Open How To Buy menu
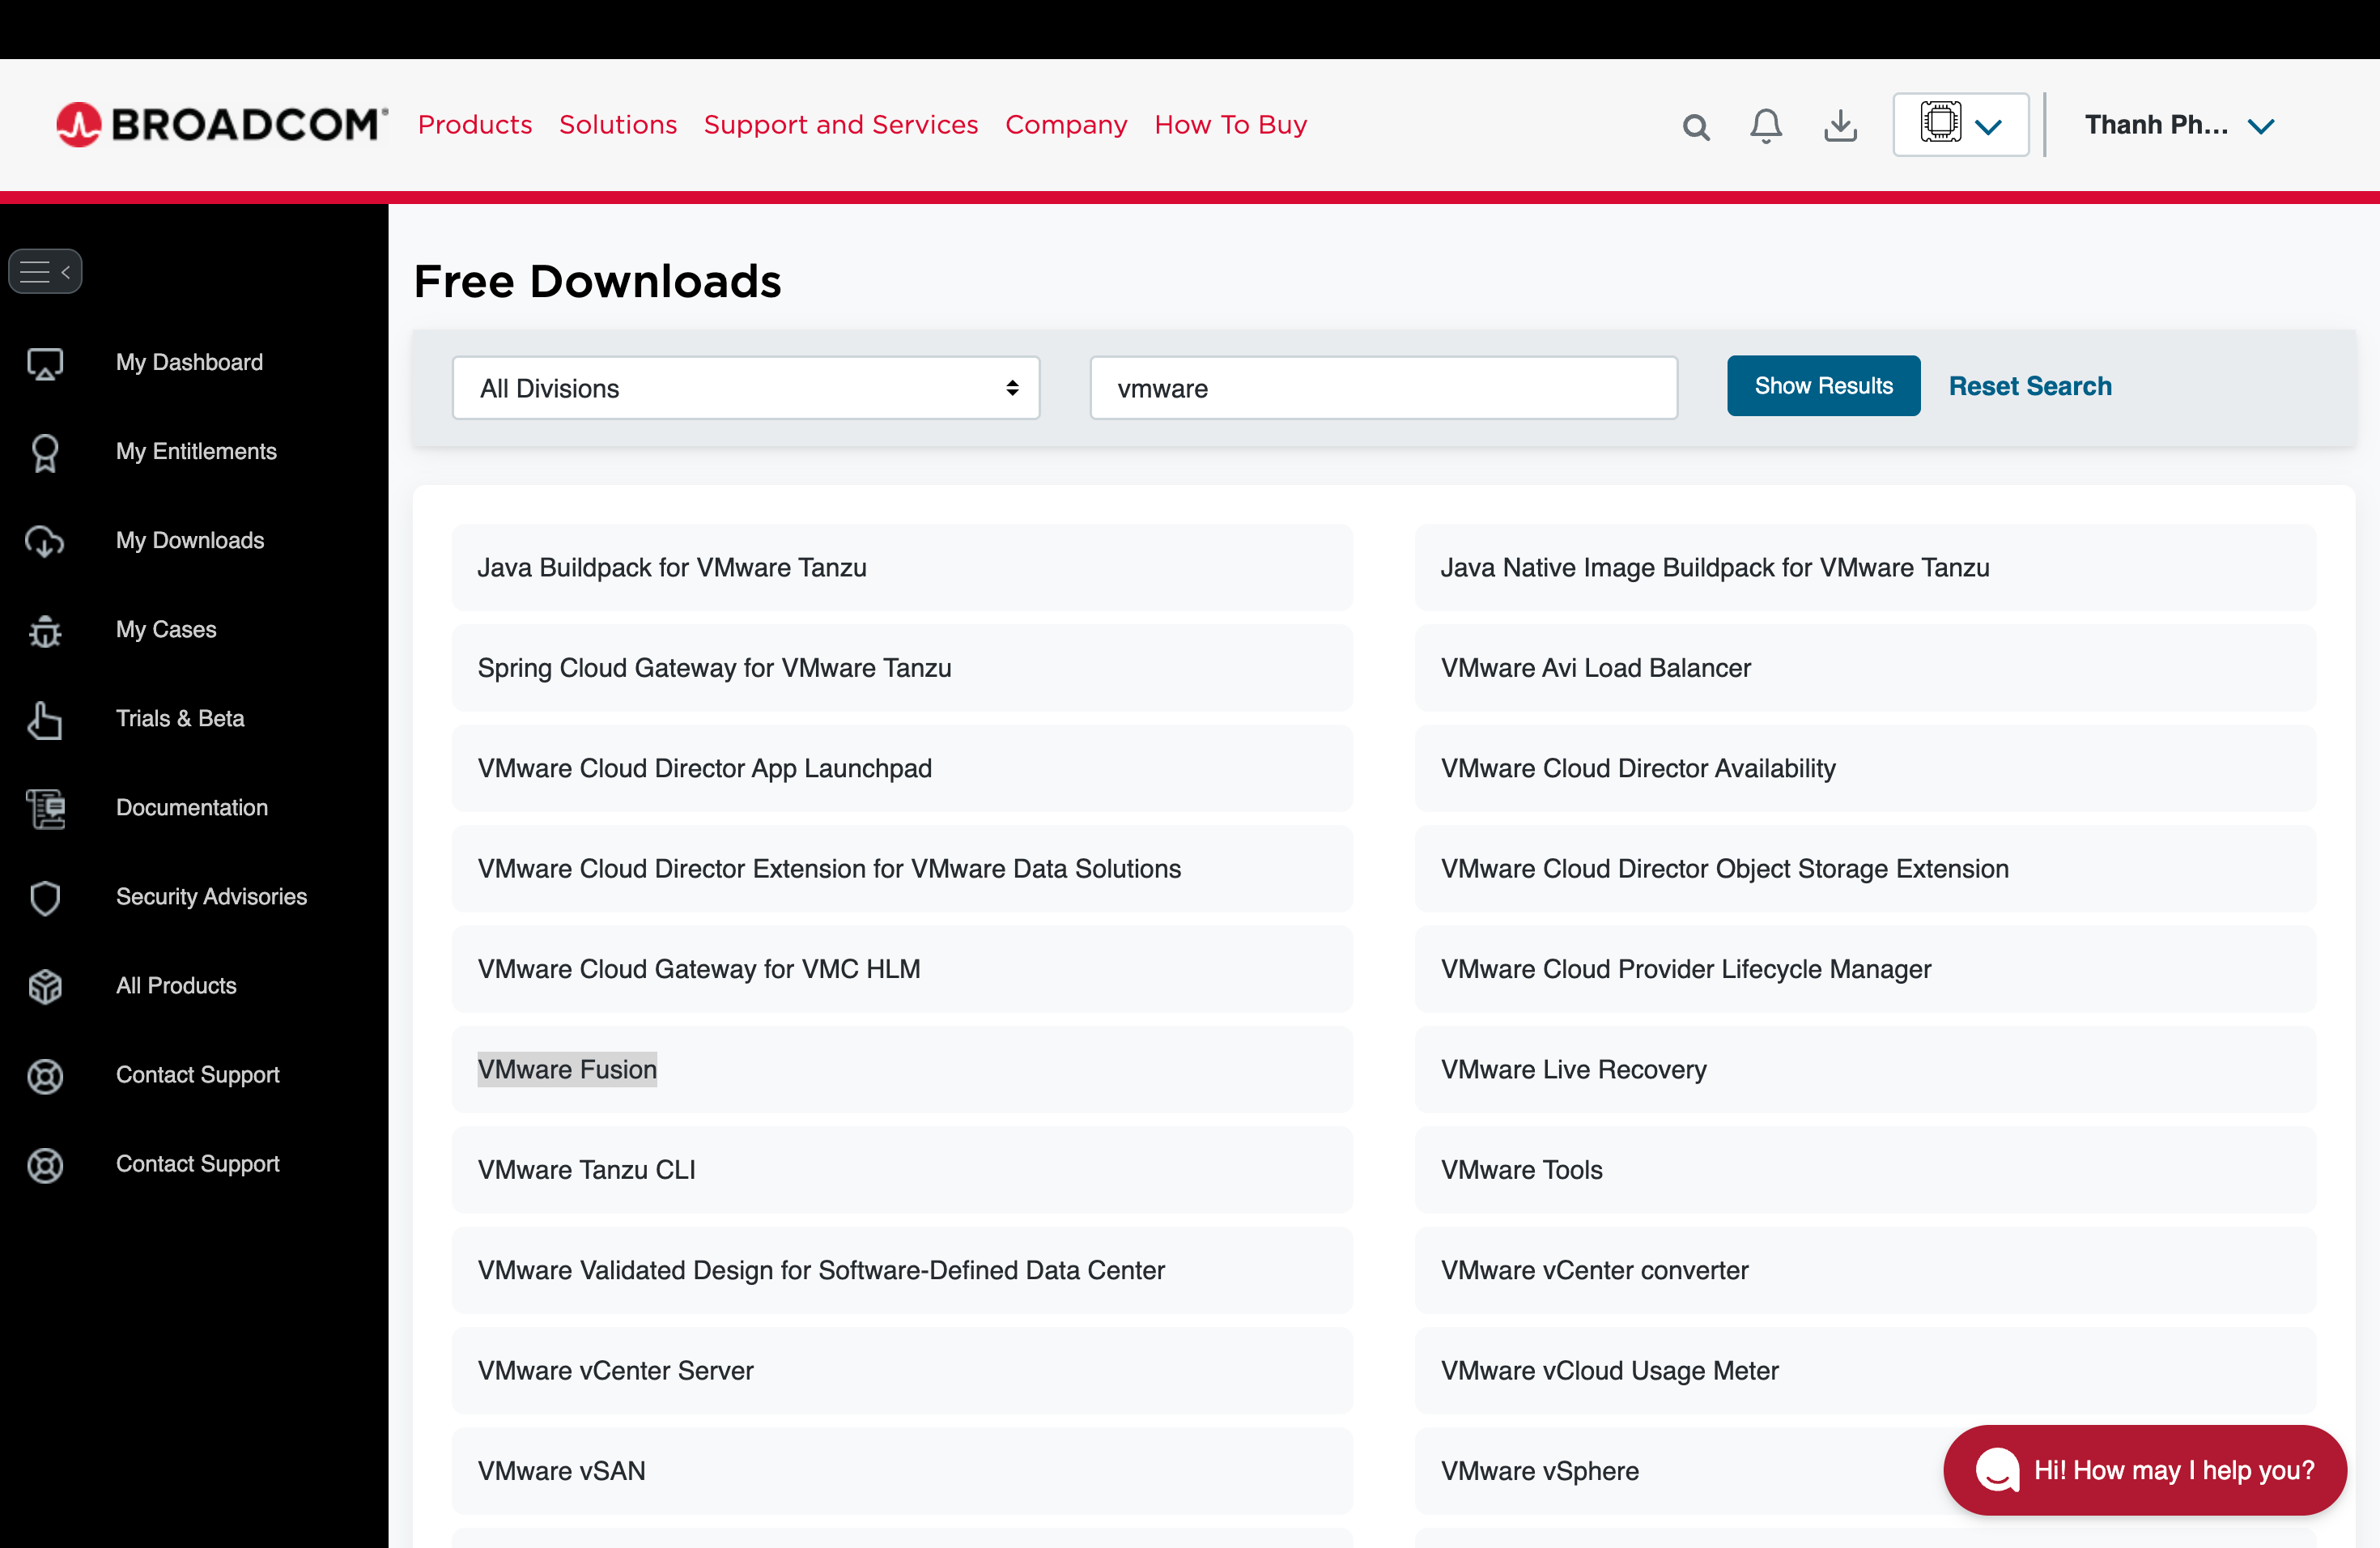The image size is (2380, 1548). click(1231, 125)
